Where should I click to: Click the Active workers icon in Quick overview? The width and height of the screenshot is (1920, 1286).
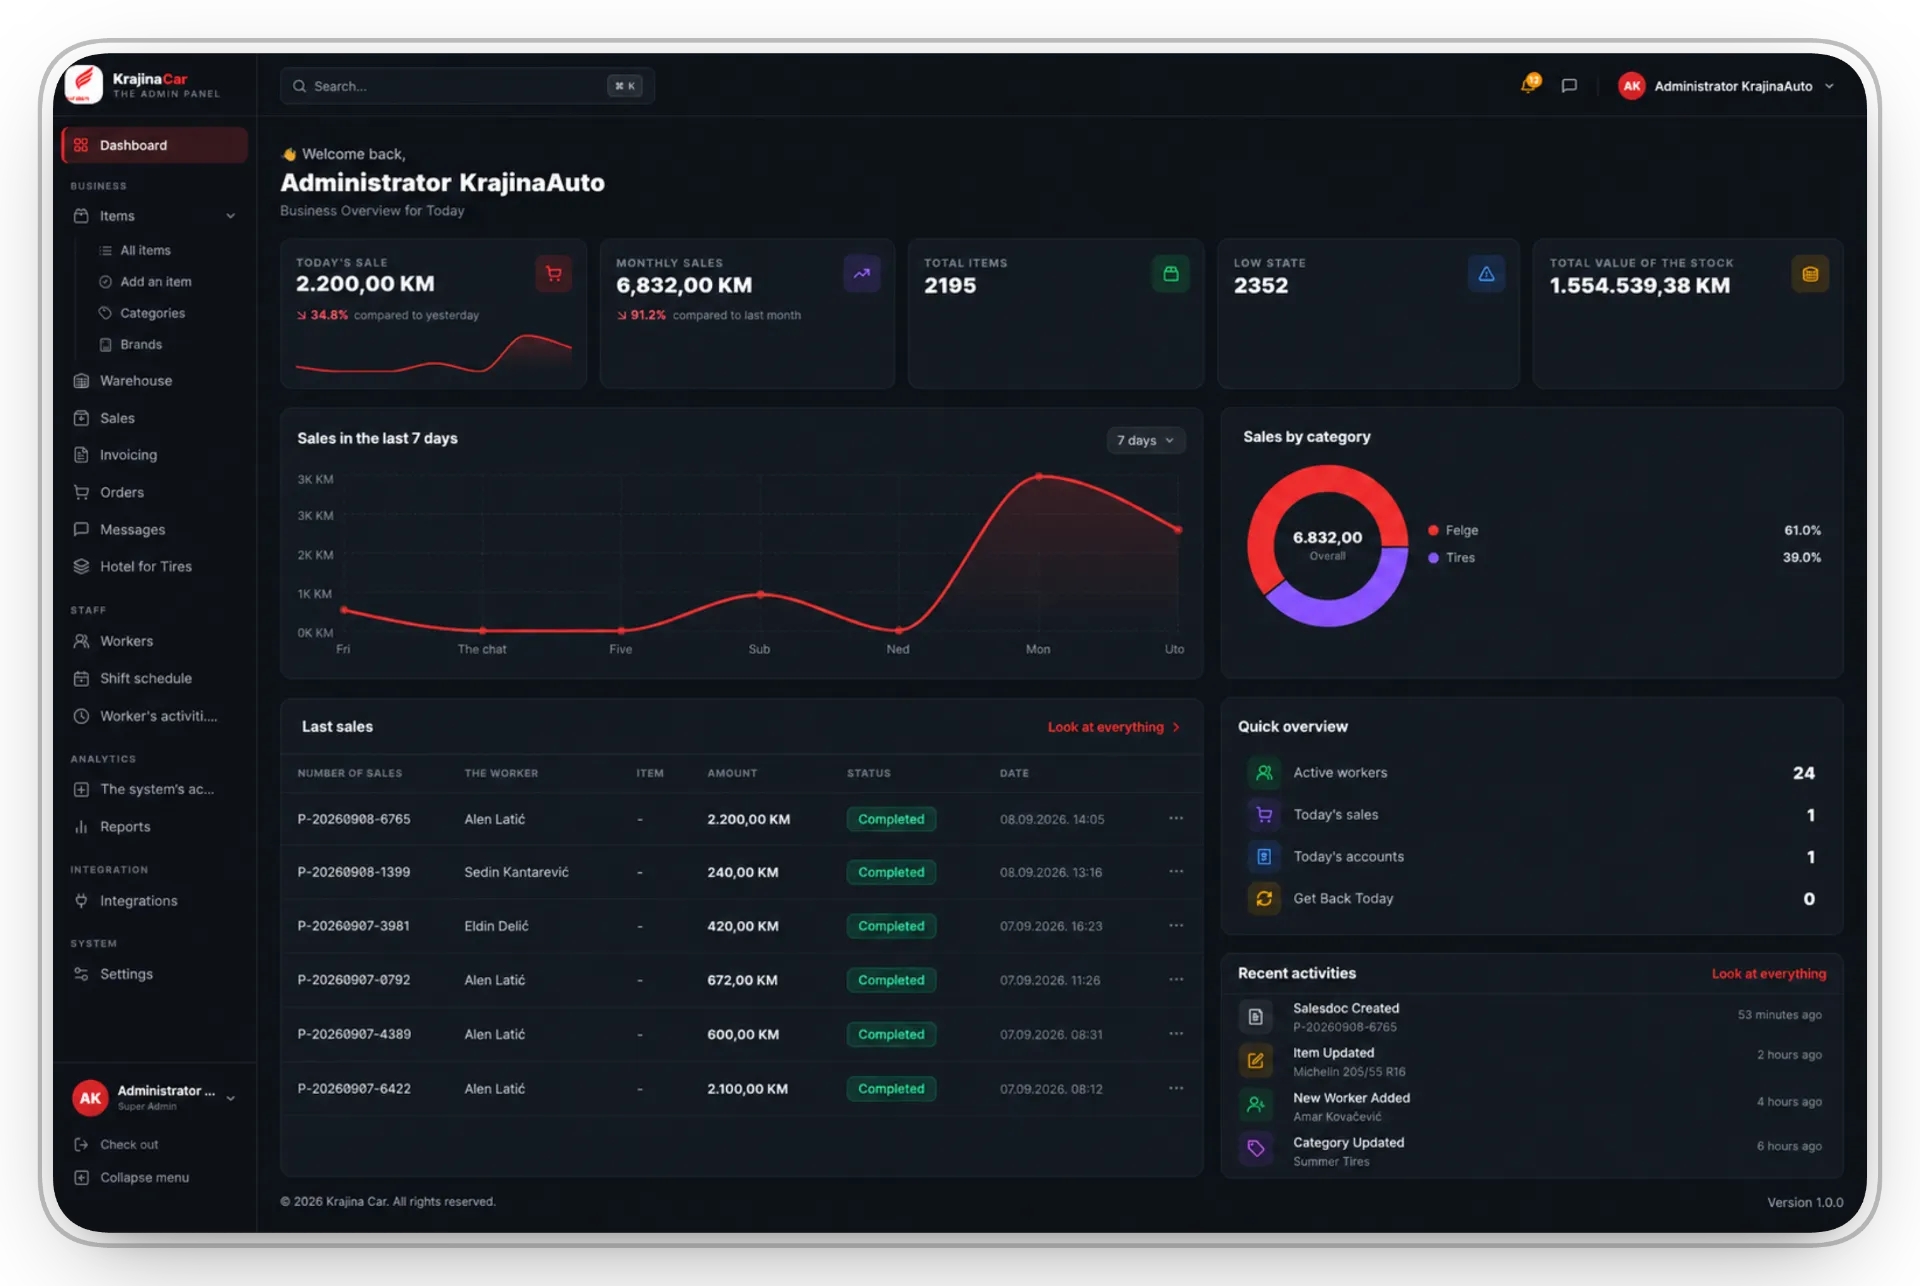pyautogui.click(x=1264, y=772)
